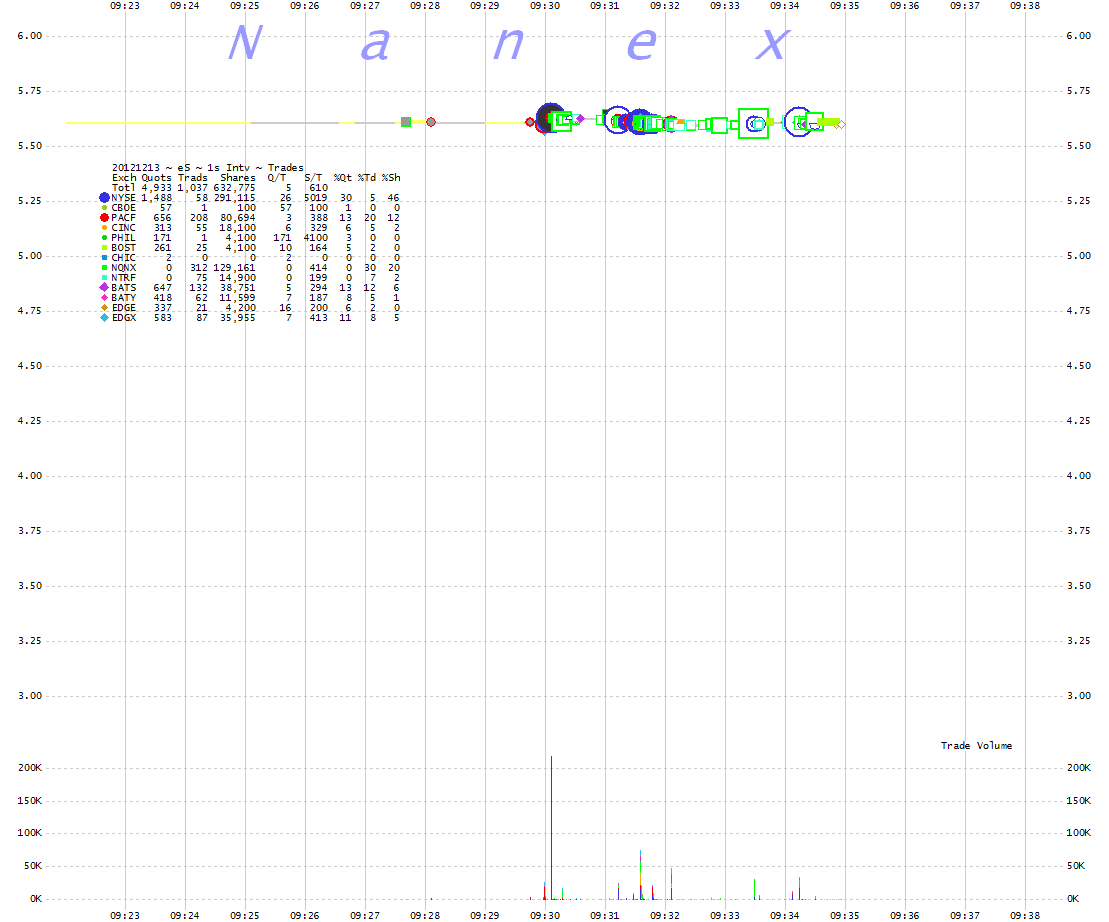This screenshot has height=922, width=1109.
Task: Click the BATY pink diamond legend marker
Action: pos(104,298)
